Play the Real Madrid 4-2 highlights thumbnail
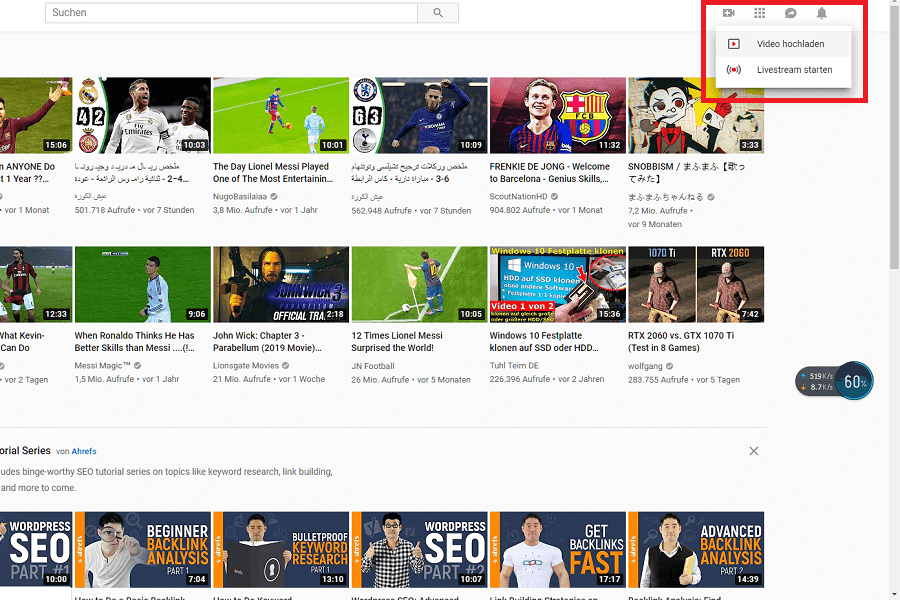The width and height of the screenshot is (900, 600). point(142,115)
